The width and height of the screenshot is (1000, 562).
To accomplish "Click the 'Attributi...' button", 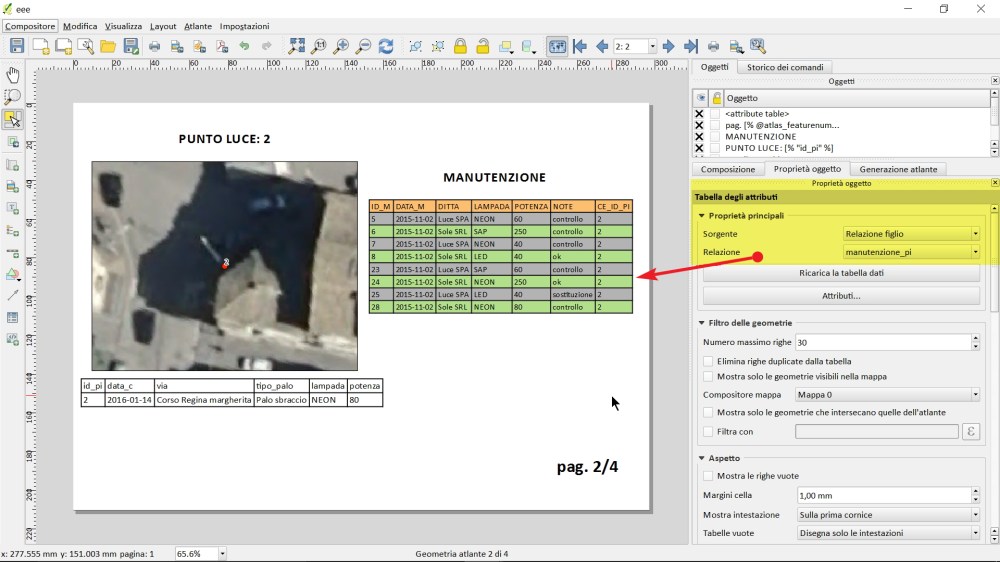I will (841, 296).
